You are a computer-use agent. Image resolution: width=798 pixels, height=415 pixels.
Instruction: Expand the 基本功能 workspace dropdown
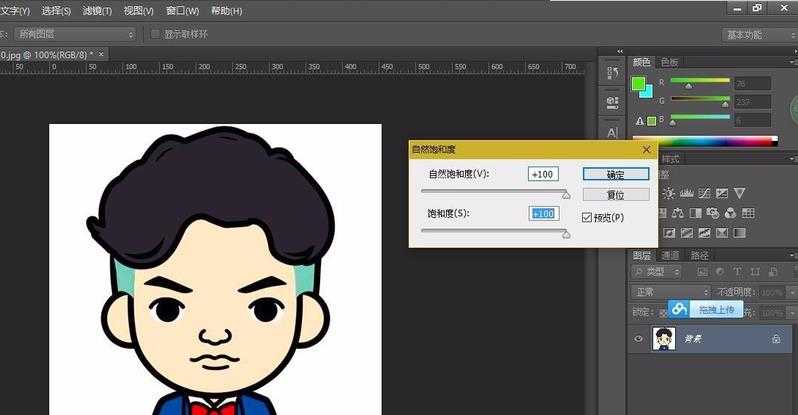coord(756,34)
